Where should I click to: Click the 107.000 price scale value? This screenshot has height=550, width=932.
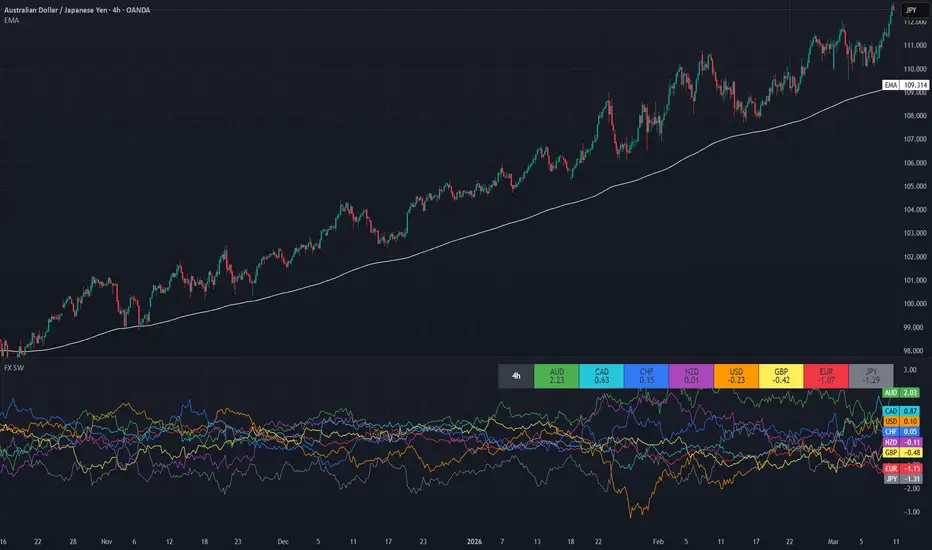click(x=915, y=139)
